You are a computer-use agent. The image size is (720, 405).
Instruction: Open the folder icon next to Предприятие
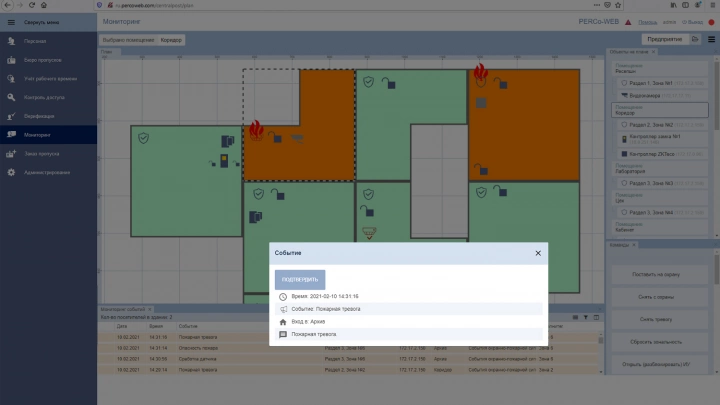695,38
